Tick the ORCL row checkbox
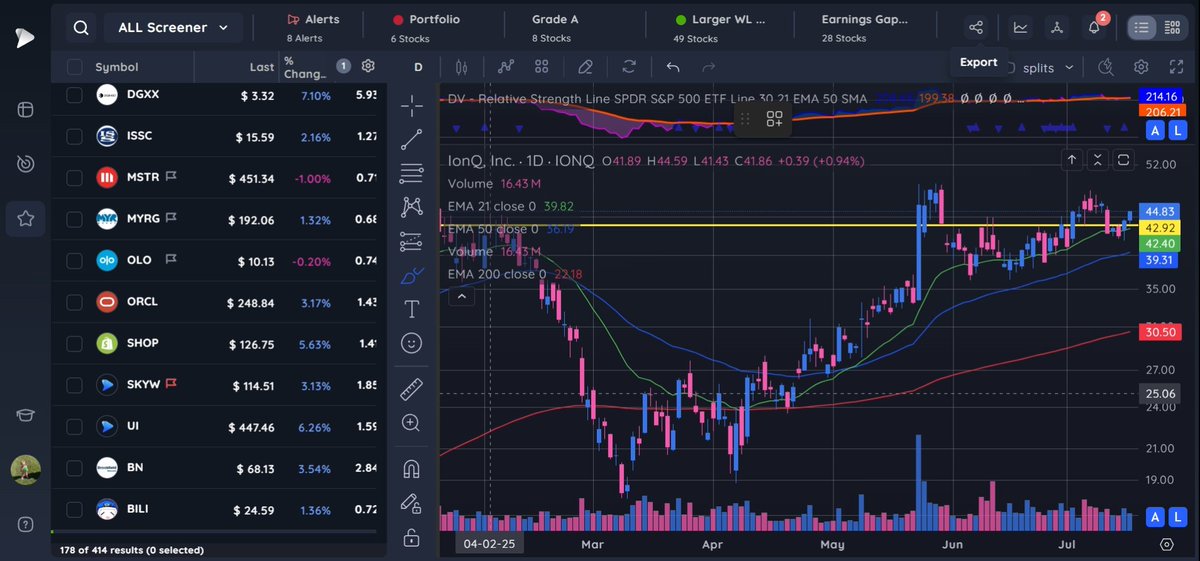The image size is (1200, 561). 74,302
